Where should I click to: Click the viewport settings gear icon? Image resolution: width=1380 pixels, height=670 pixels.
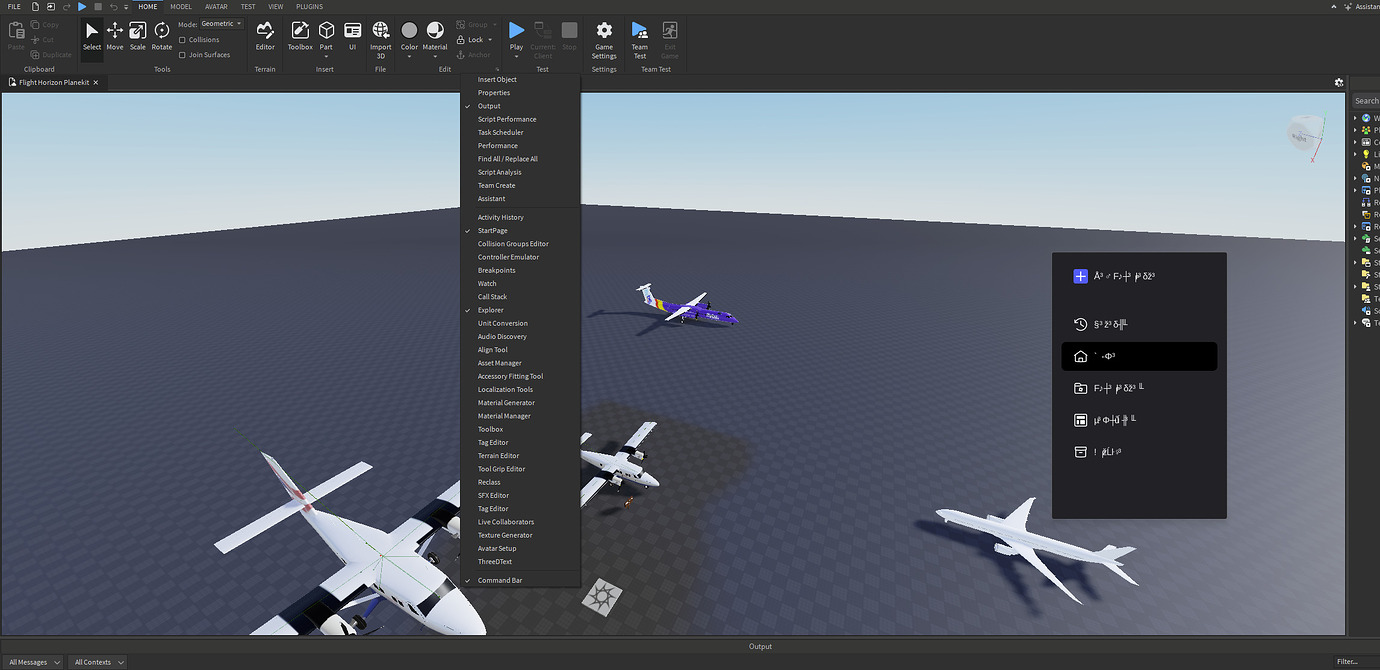[1339, 83]
